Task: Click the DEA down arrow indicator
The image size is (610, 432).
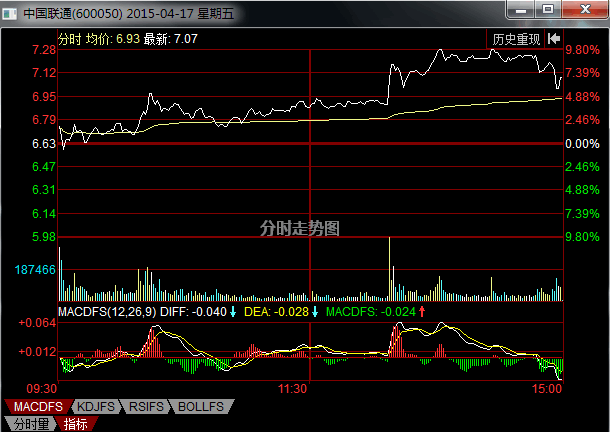Action: pyautogui.click(x=315, y=312)
